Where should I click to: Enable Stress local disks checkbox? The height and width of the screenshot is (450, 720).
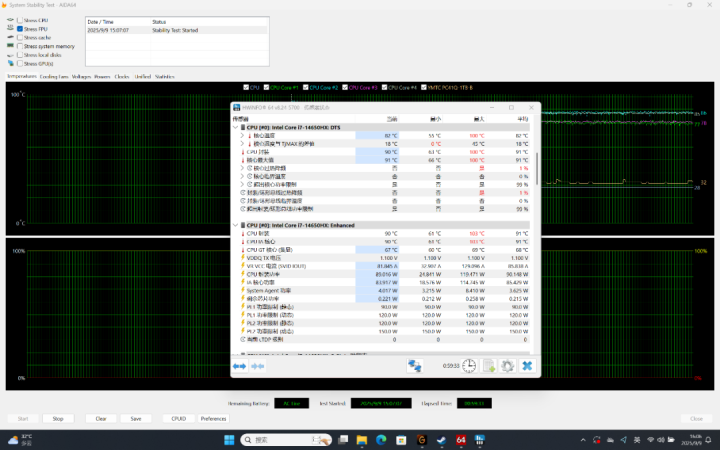point(20,55)
